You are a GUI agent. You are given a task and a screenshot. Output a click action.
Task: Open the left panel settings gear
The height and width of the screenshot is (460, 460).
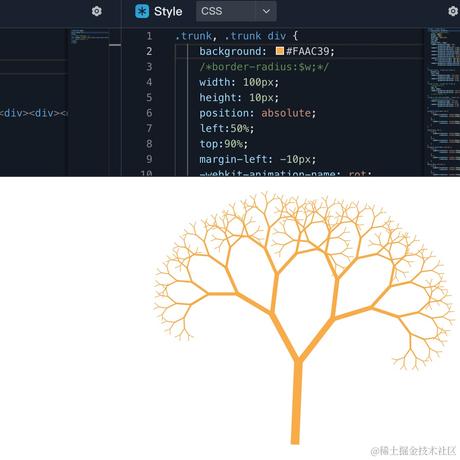coord(97,11)
